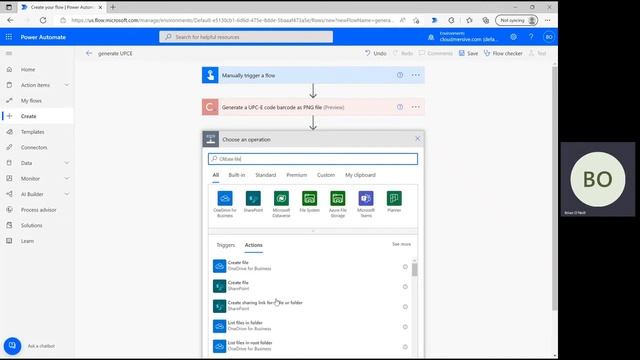Click back arrow next to generate UPCE

coord(89,53)
